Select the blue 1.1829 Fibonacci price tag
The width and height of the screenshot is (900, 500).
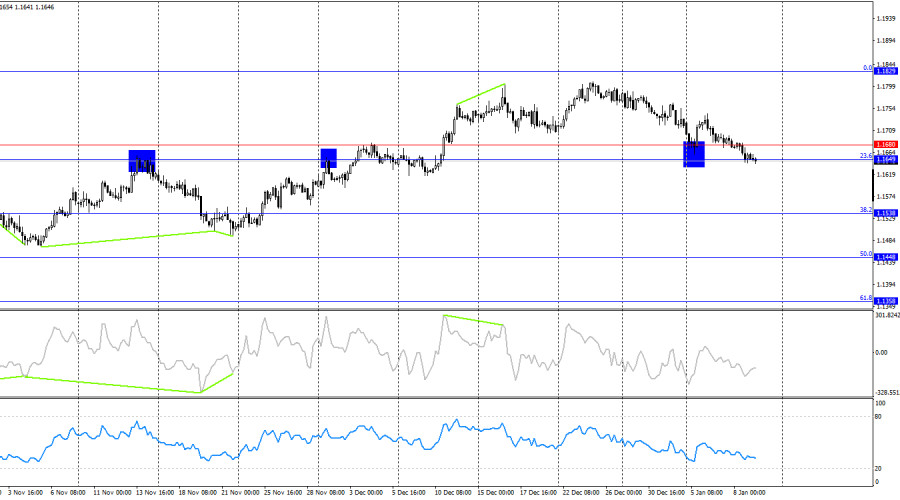tap(885, 71)
